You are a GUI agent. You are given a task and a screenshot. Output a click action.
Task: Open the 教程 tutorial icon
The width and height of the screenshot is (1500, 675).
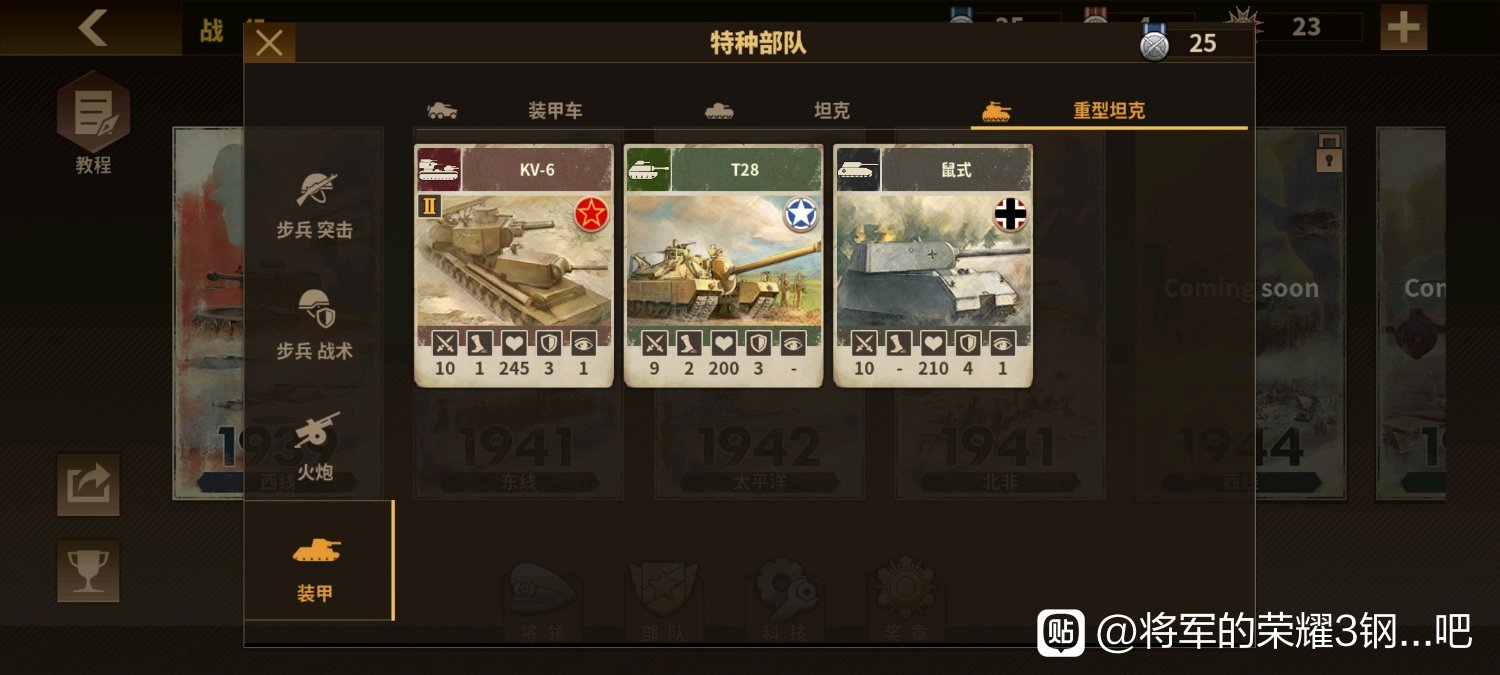coord(93,122)
